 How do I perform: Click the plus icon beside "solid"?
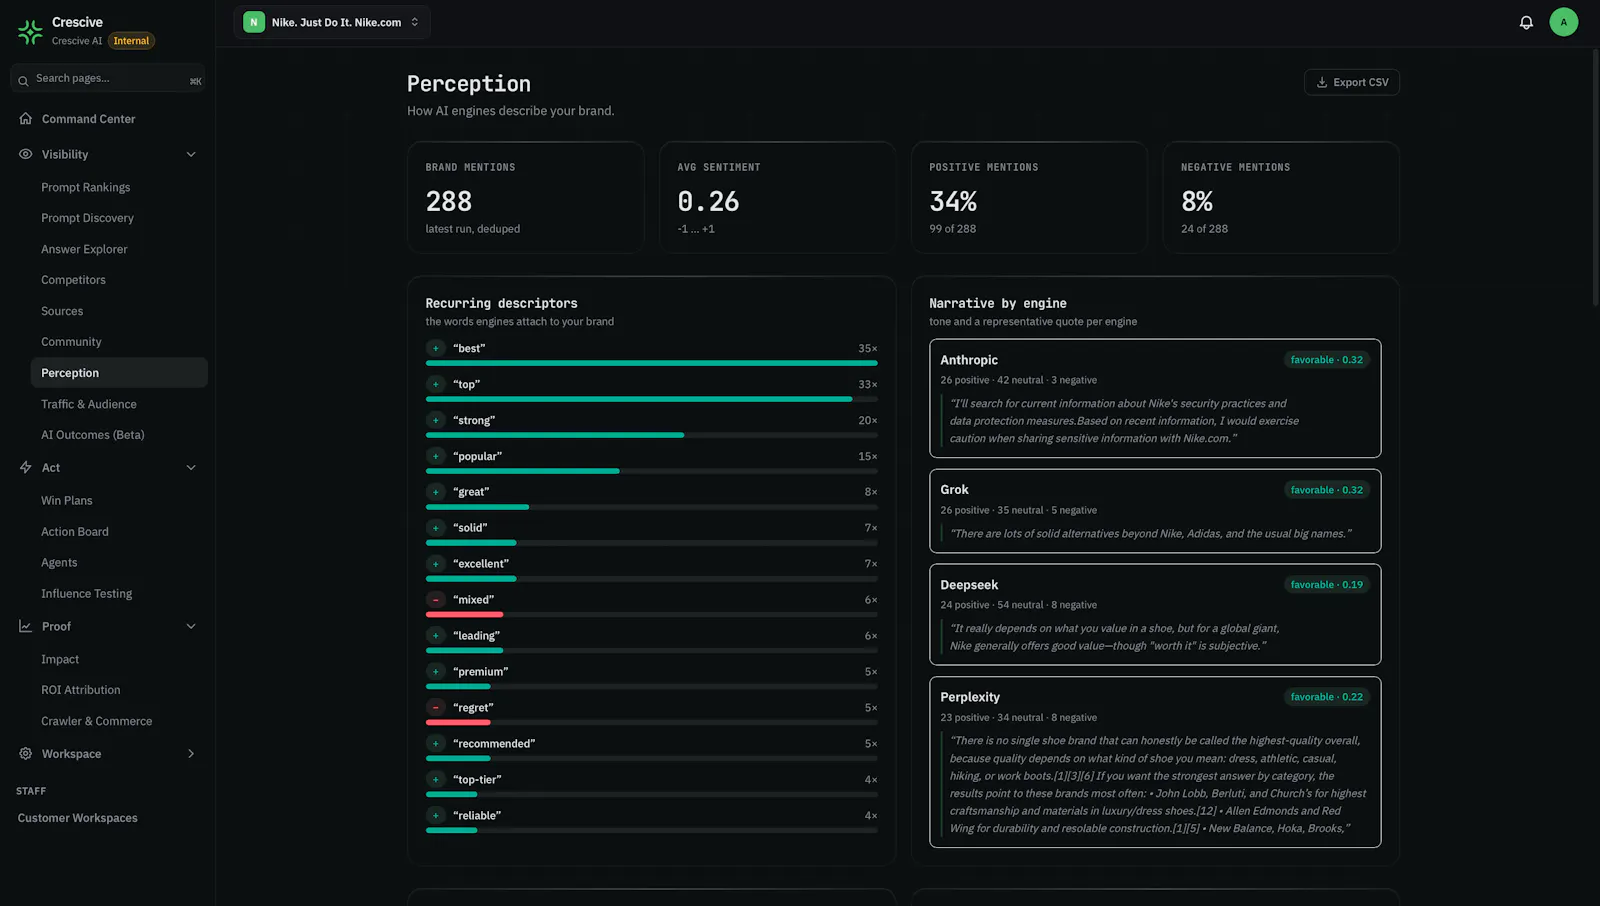click(436, 528)
